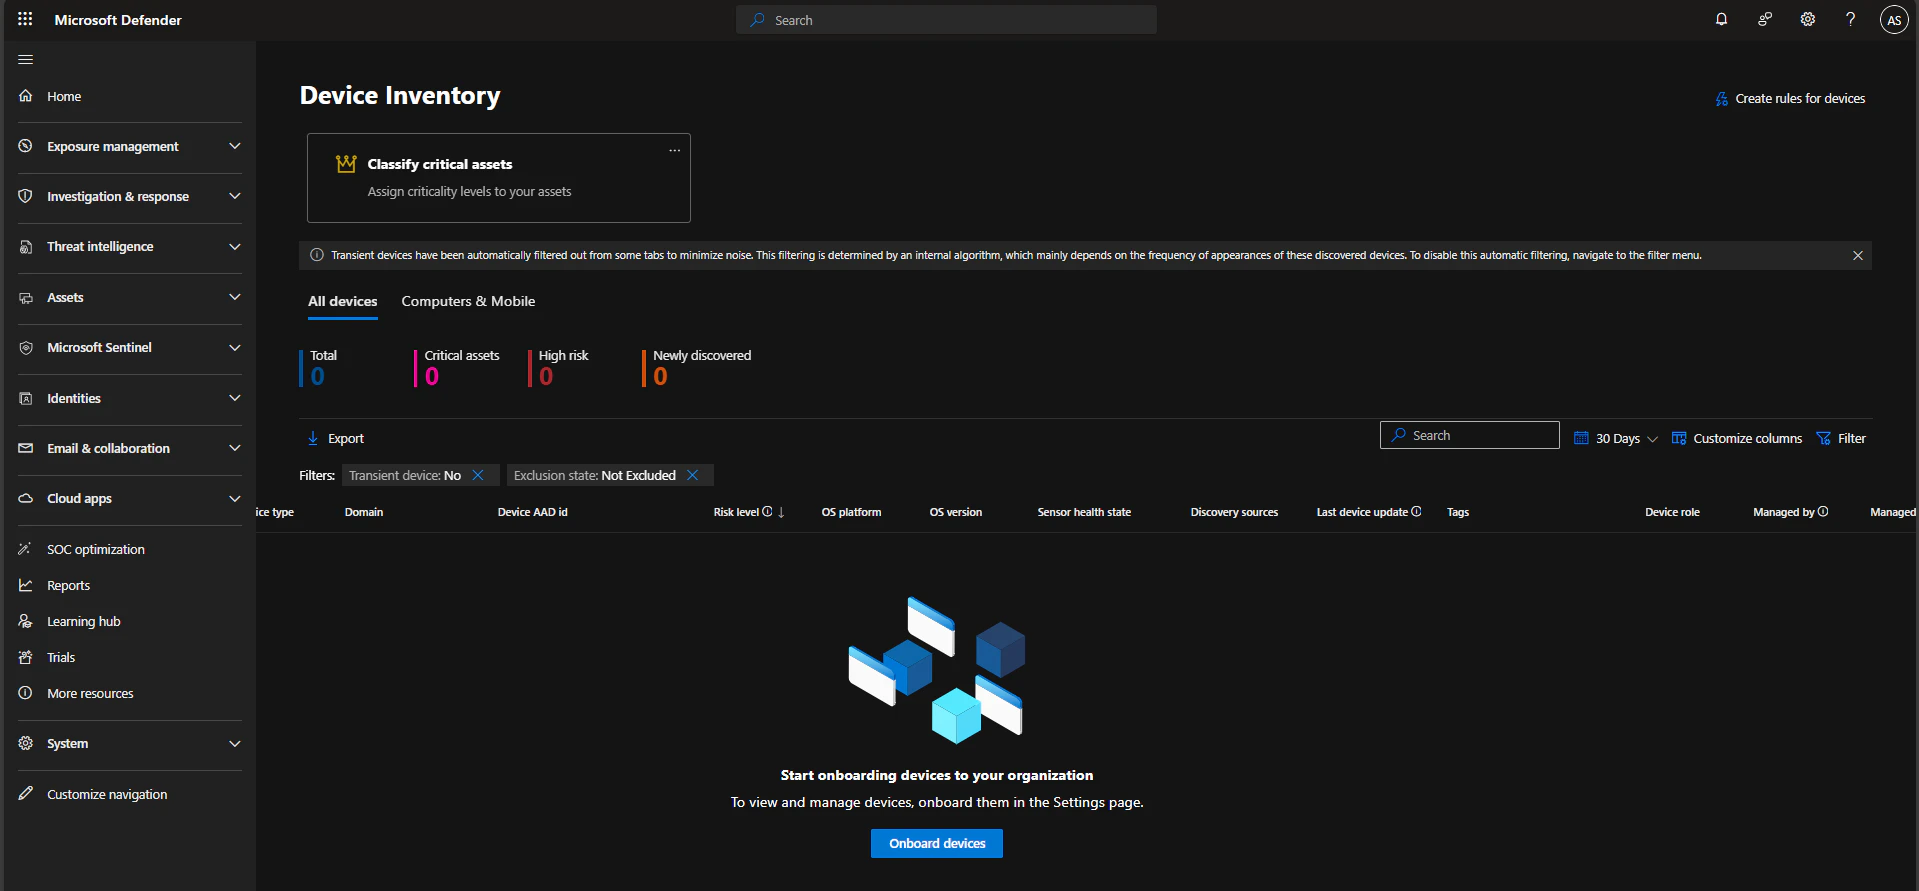Open the AS account avatar
Viewport: 1919px width, 891px height.
(x=1894, y=20)
